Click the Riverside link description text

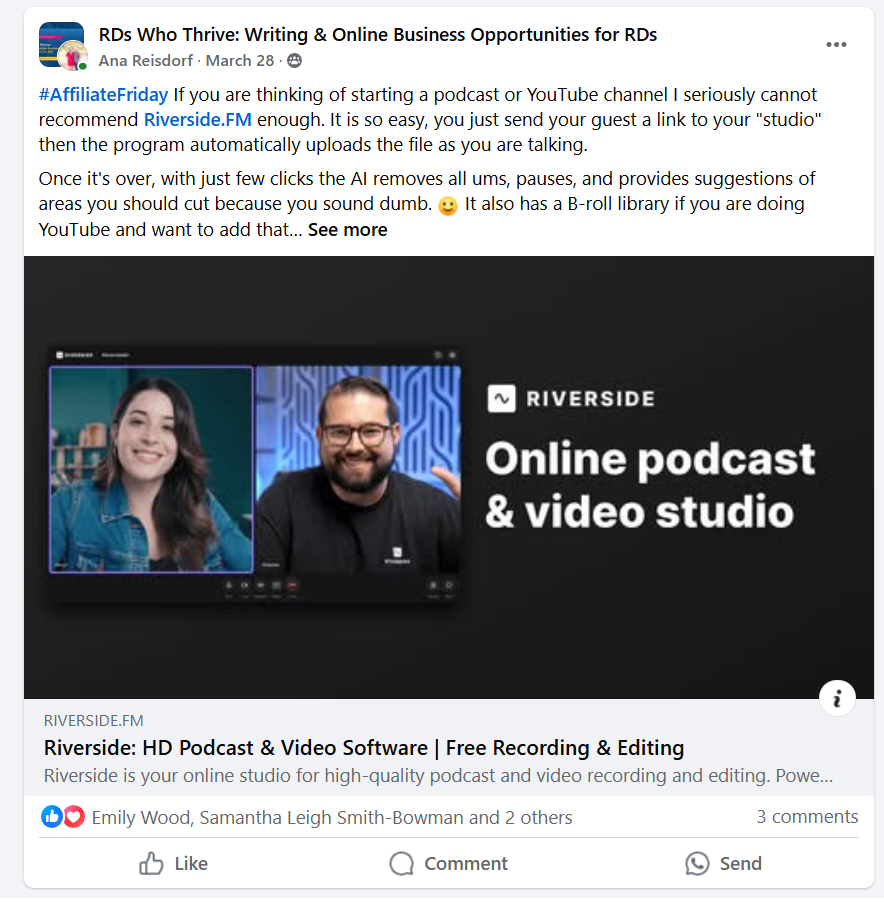click(439, 775)
